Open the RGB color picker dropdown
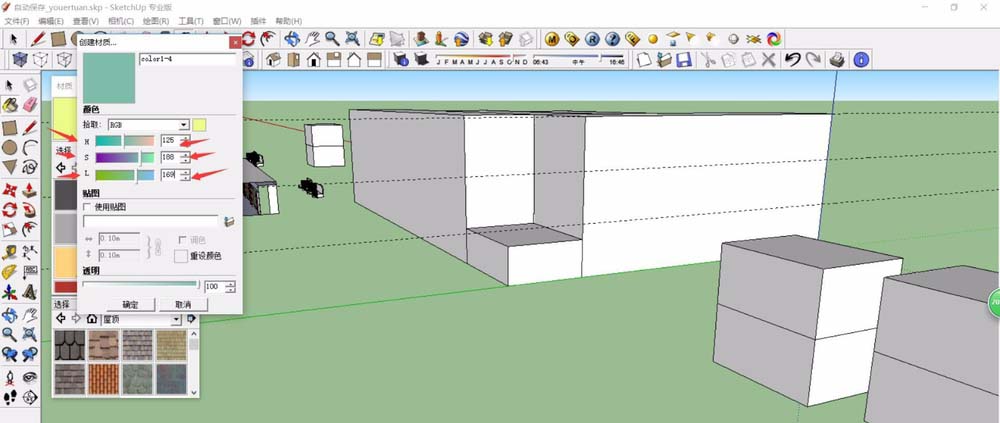Image resolution: width=1000 pixels, height=423 pixels. coord(183,125)
